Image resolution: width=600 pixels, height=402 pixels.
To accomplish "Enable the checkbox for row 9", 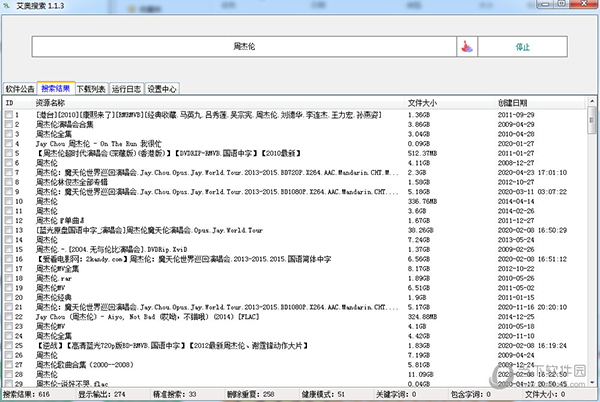I will pos(8,191).
